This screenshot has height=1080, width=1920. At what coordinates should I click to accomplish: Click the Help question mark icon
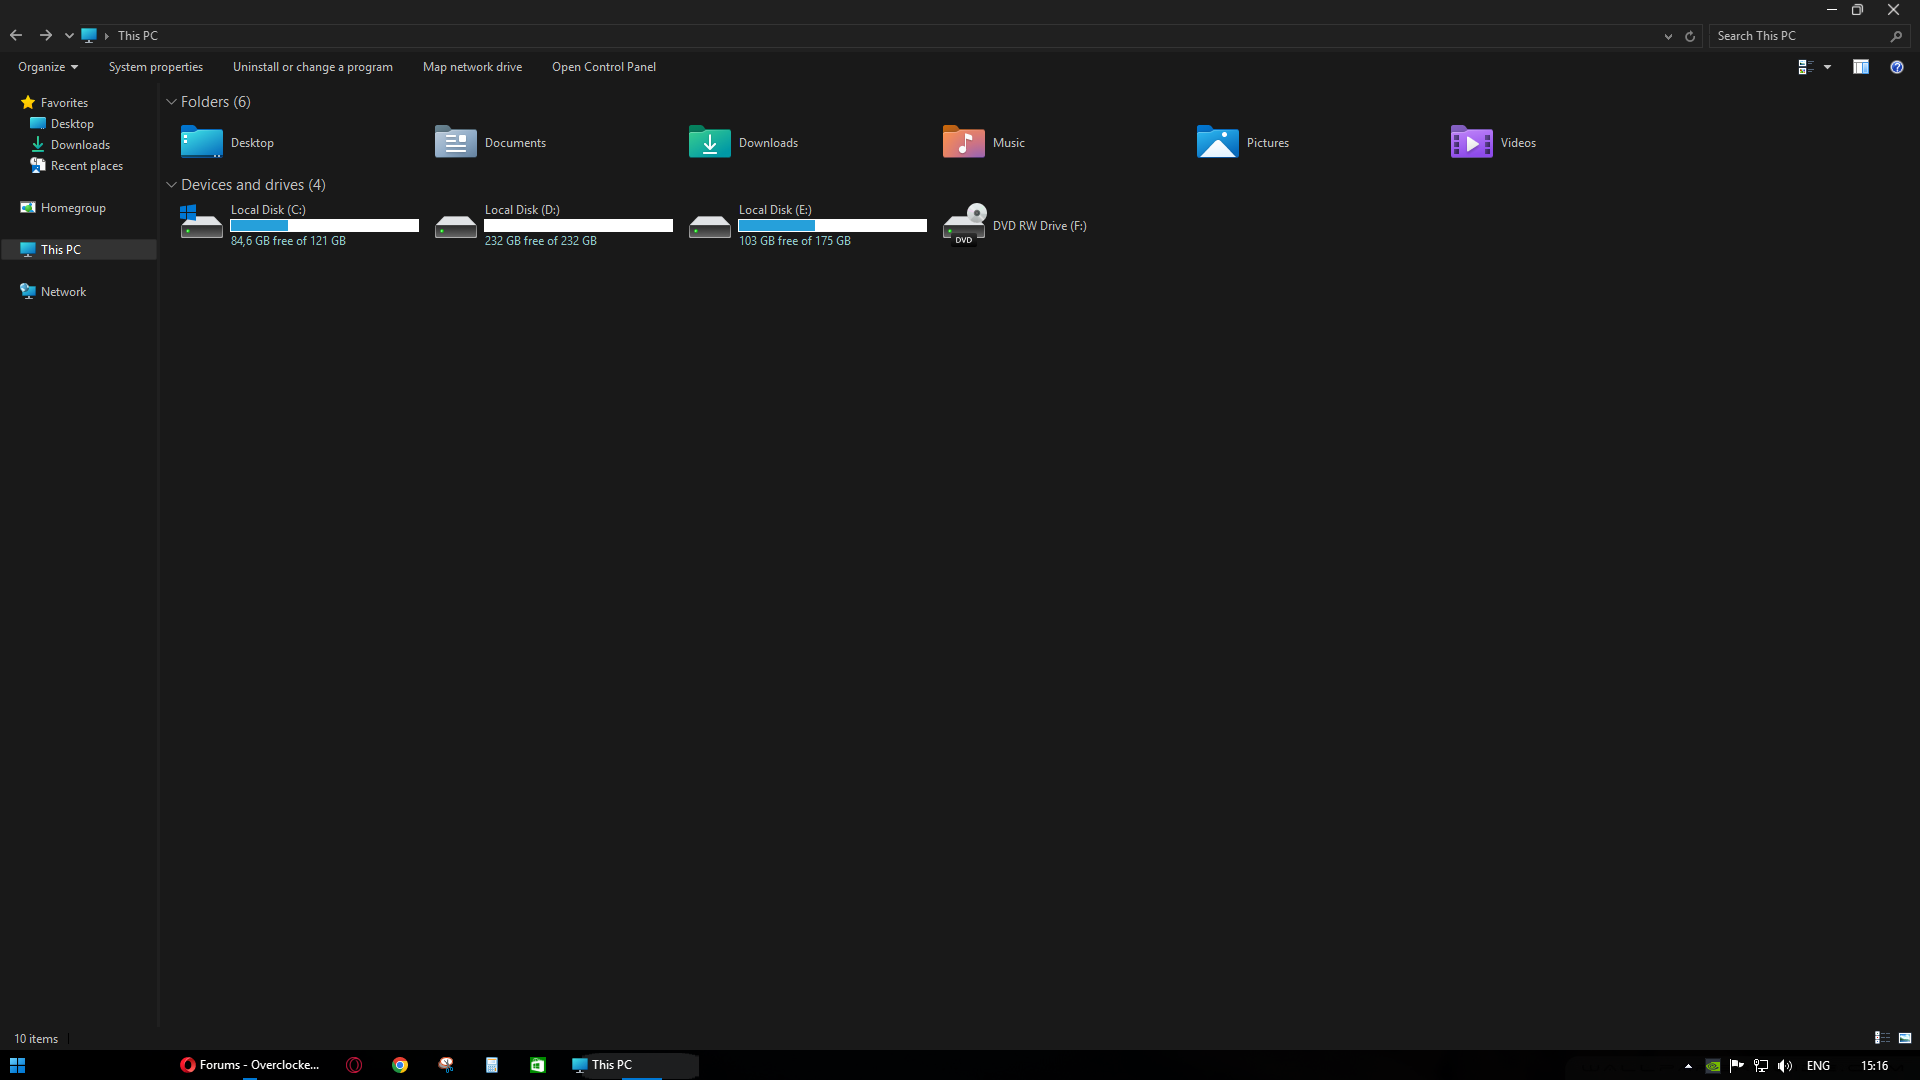click(x=1897, y=67)
